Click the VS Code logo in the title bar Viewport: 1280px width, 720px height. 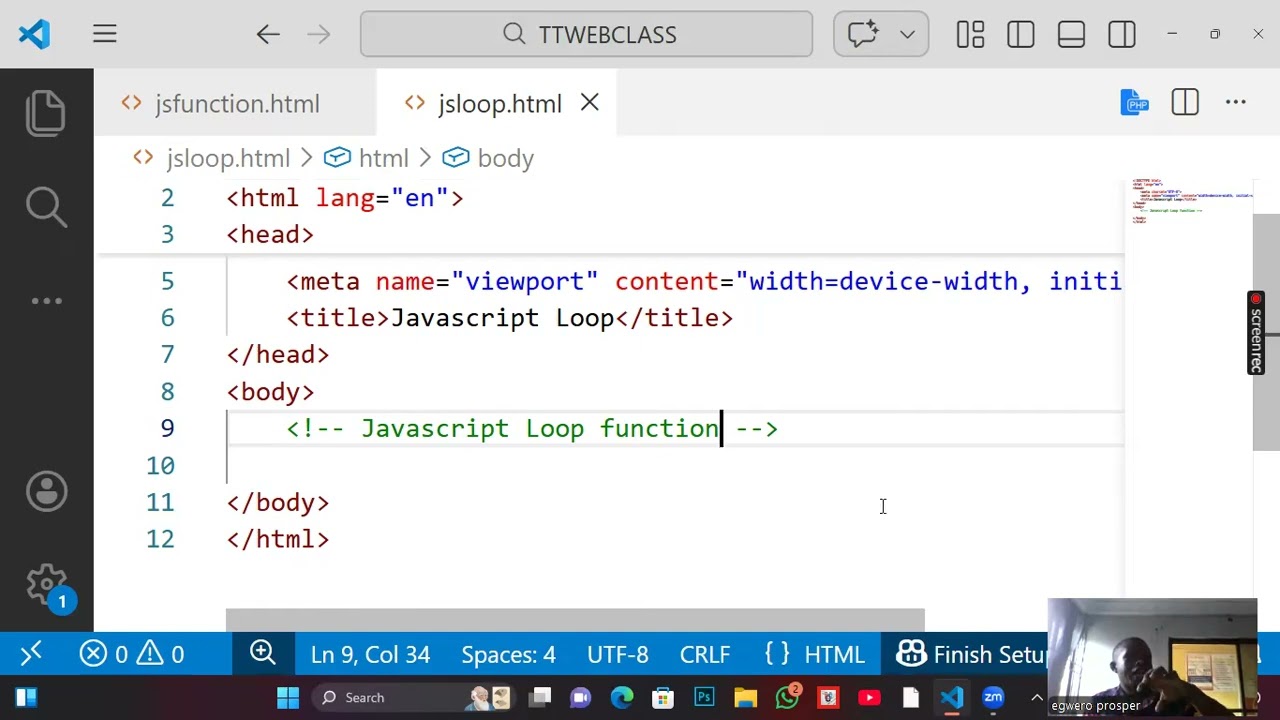coord(33,35)
